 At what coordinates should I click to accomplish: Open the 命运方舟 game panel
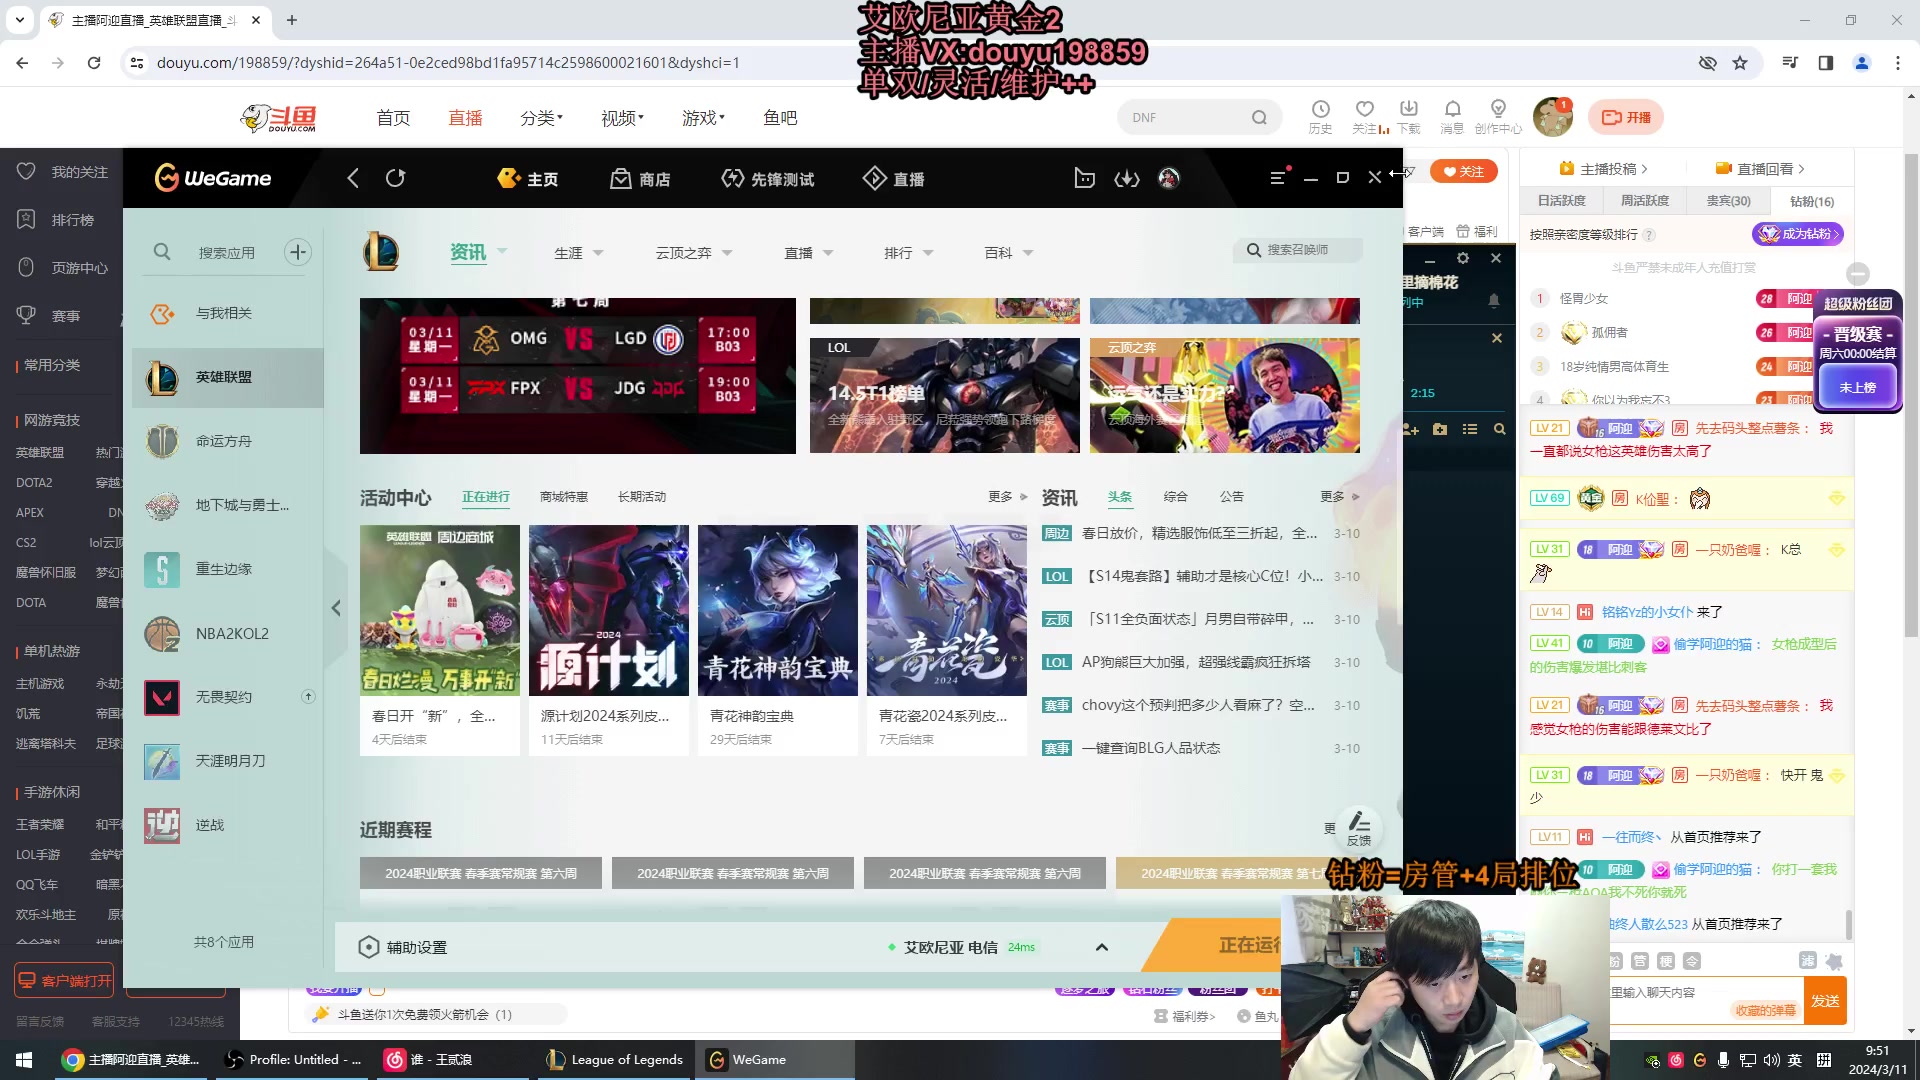(224, 441)
